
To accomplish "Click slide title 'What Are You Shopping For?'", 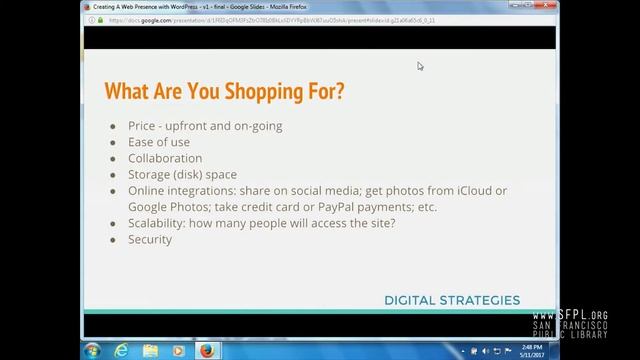I will pyautogui.click(x=224, y=91).
